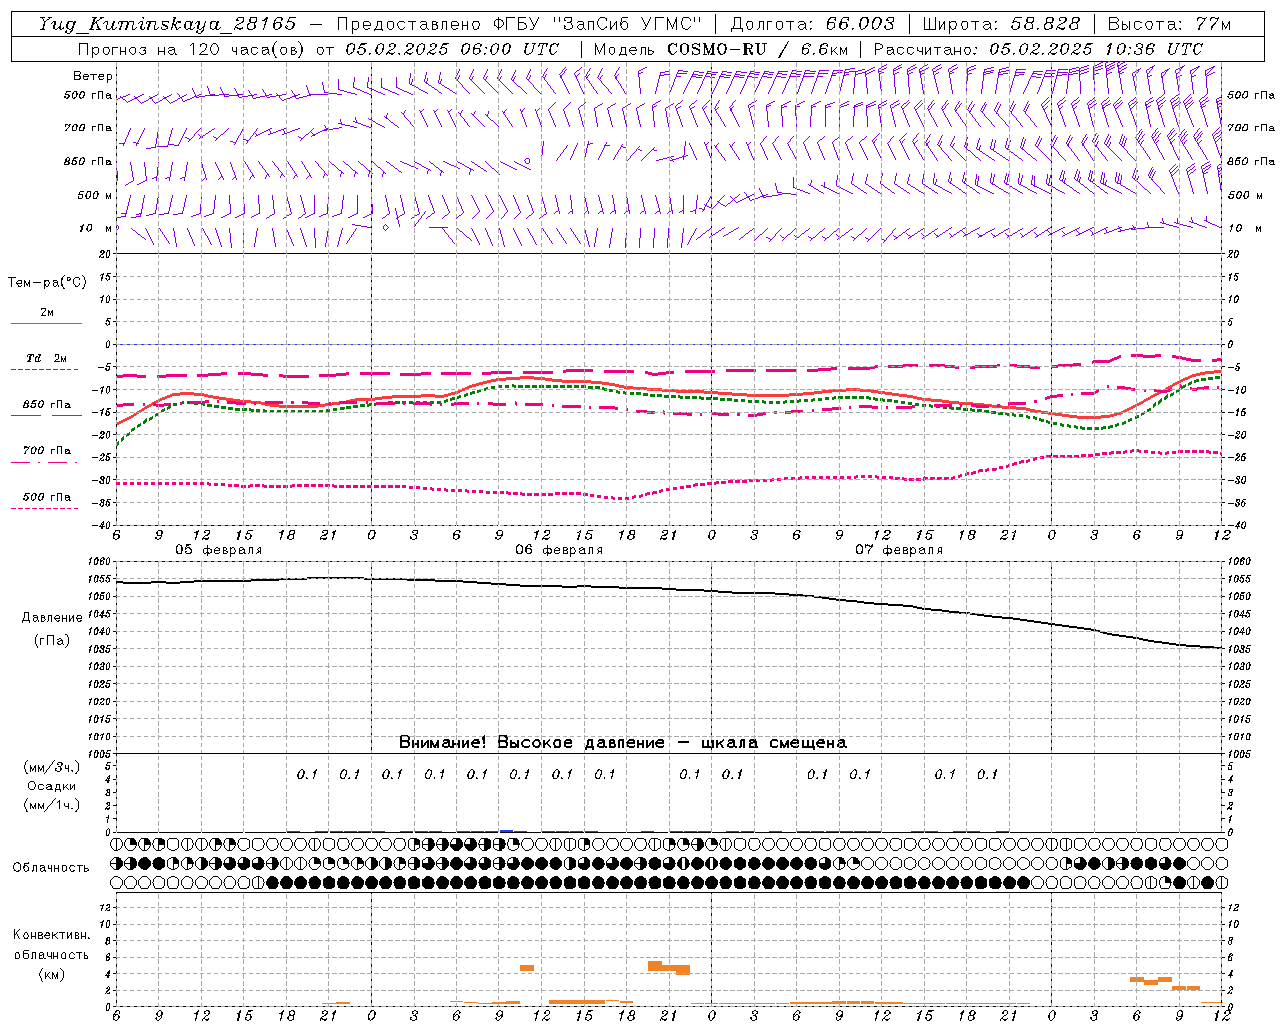The image size is (1280, 1024).
Task: Click the forecast start text 05.02.2025 06:00 UTC
Action: (x=452, y=49)
